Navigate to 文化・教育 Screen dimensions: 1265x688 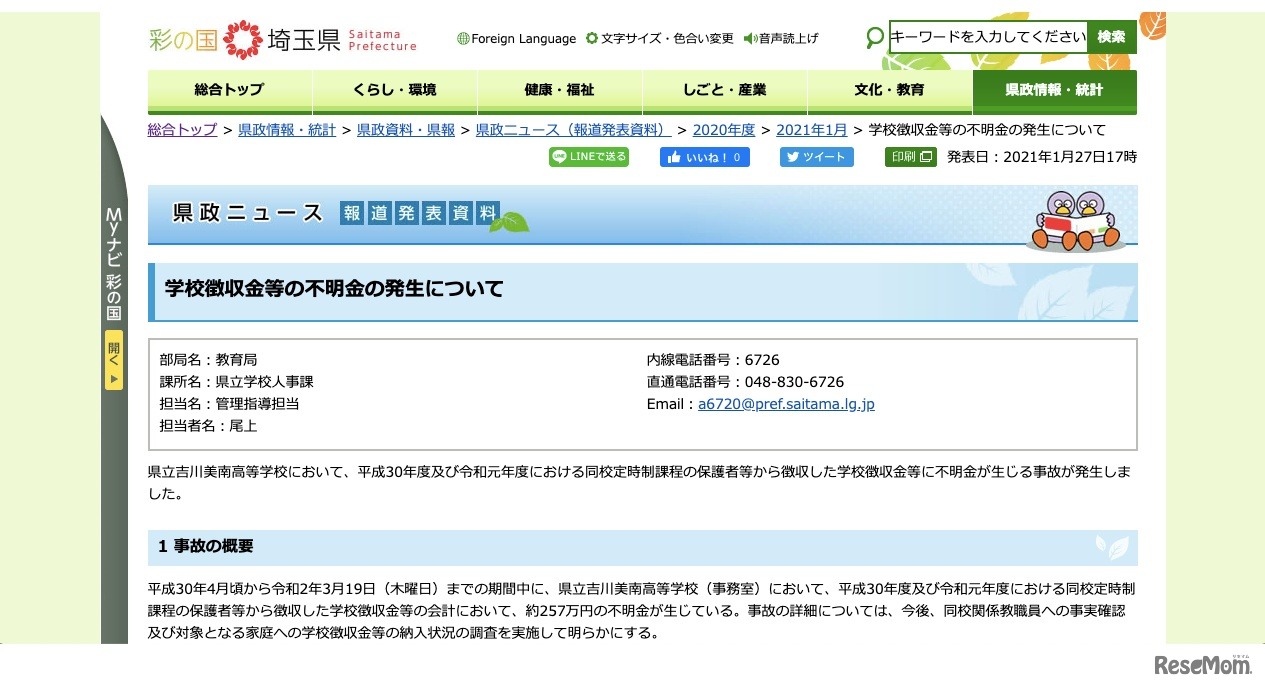click(x=888, y=90)
